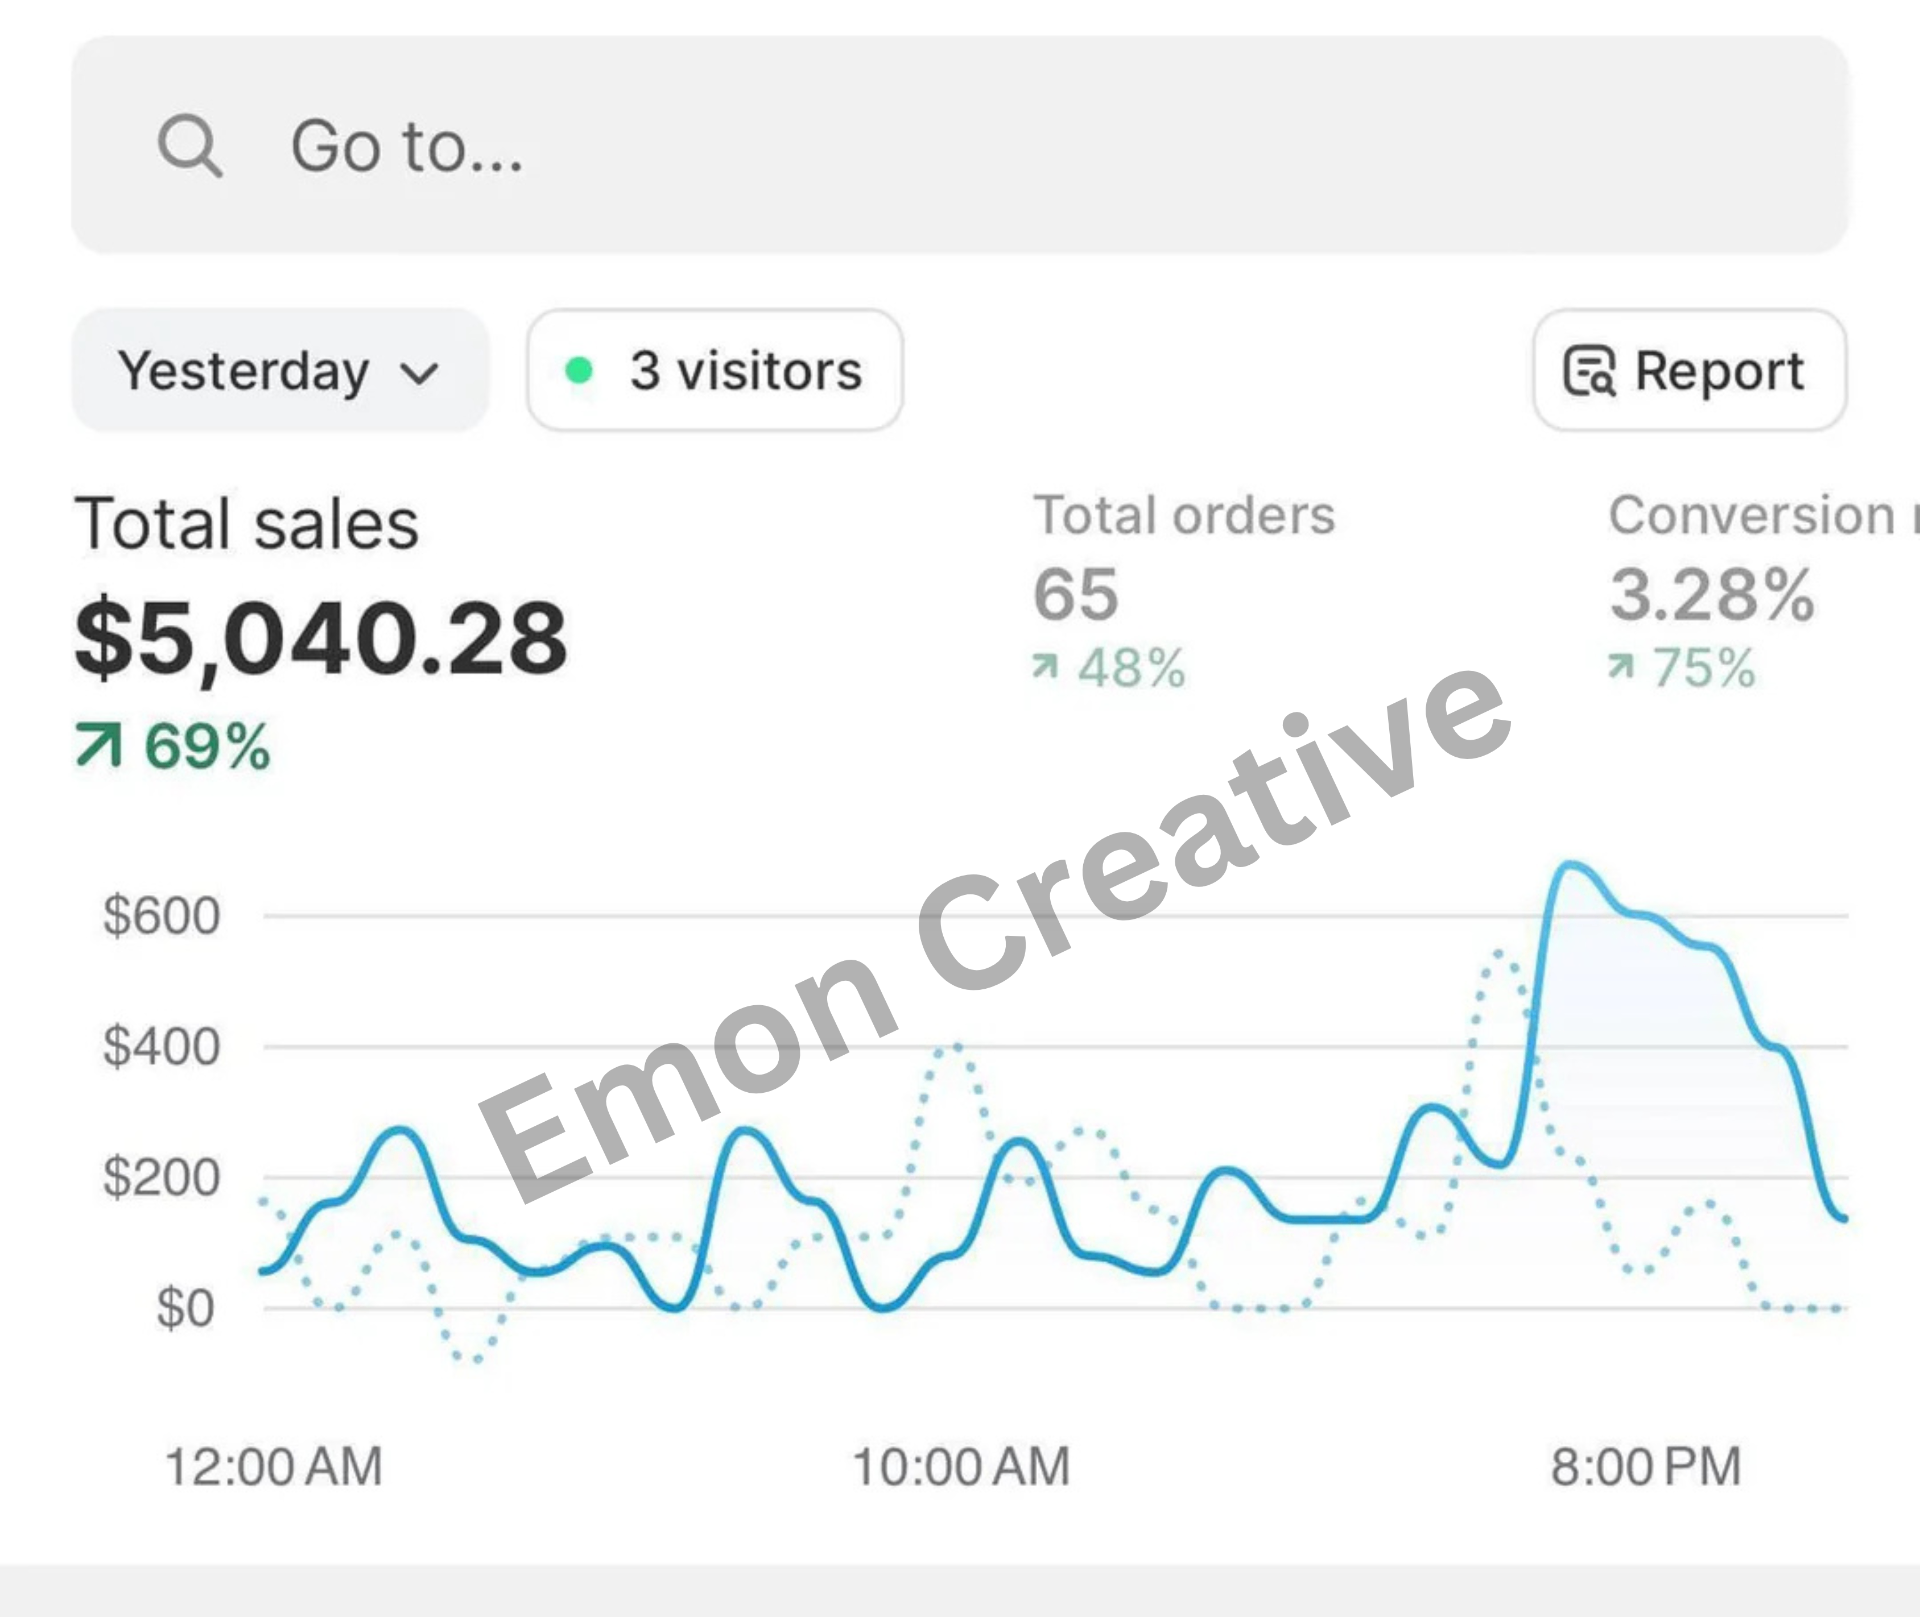Click the sales chart peak near 8 PM
The height and width of the screenshot is (1617, 1920).
coord(1572,865)
